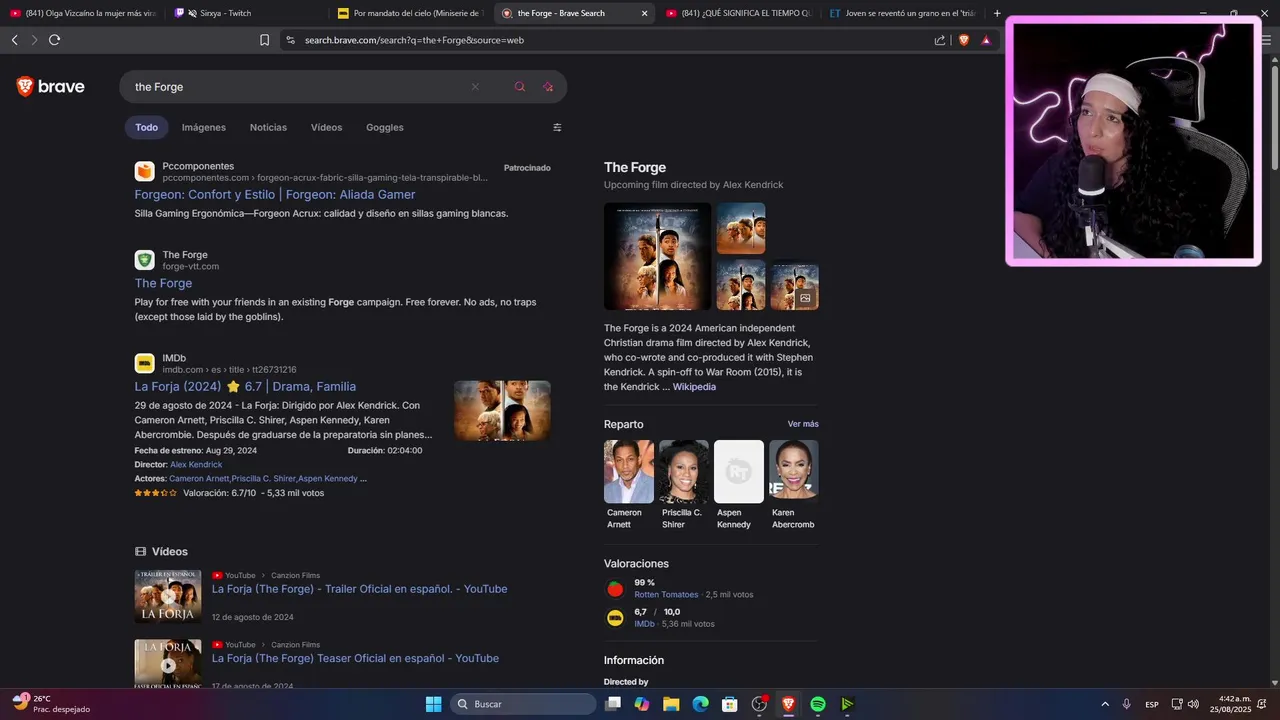The height and width of the screenshot is (720, 1280).
Task: Click Aspen Kennedy cast placeholder
Action: pos(739,472)
